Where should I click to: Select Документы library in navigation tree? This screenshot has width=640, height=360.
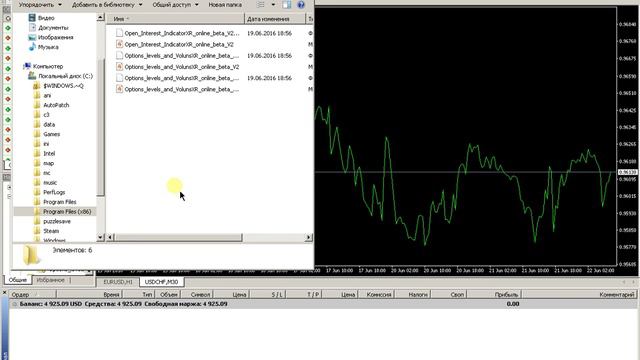53,28
